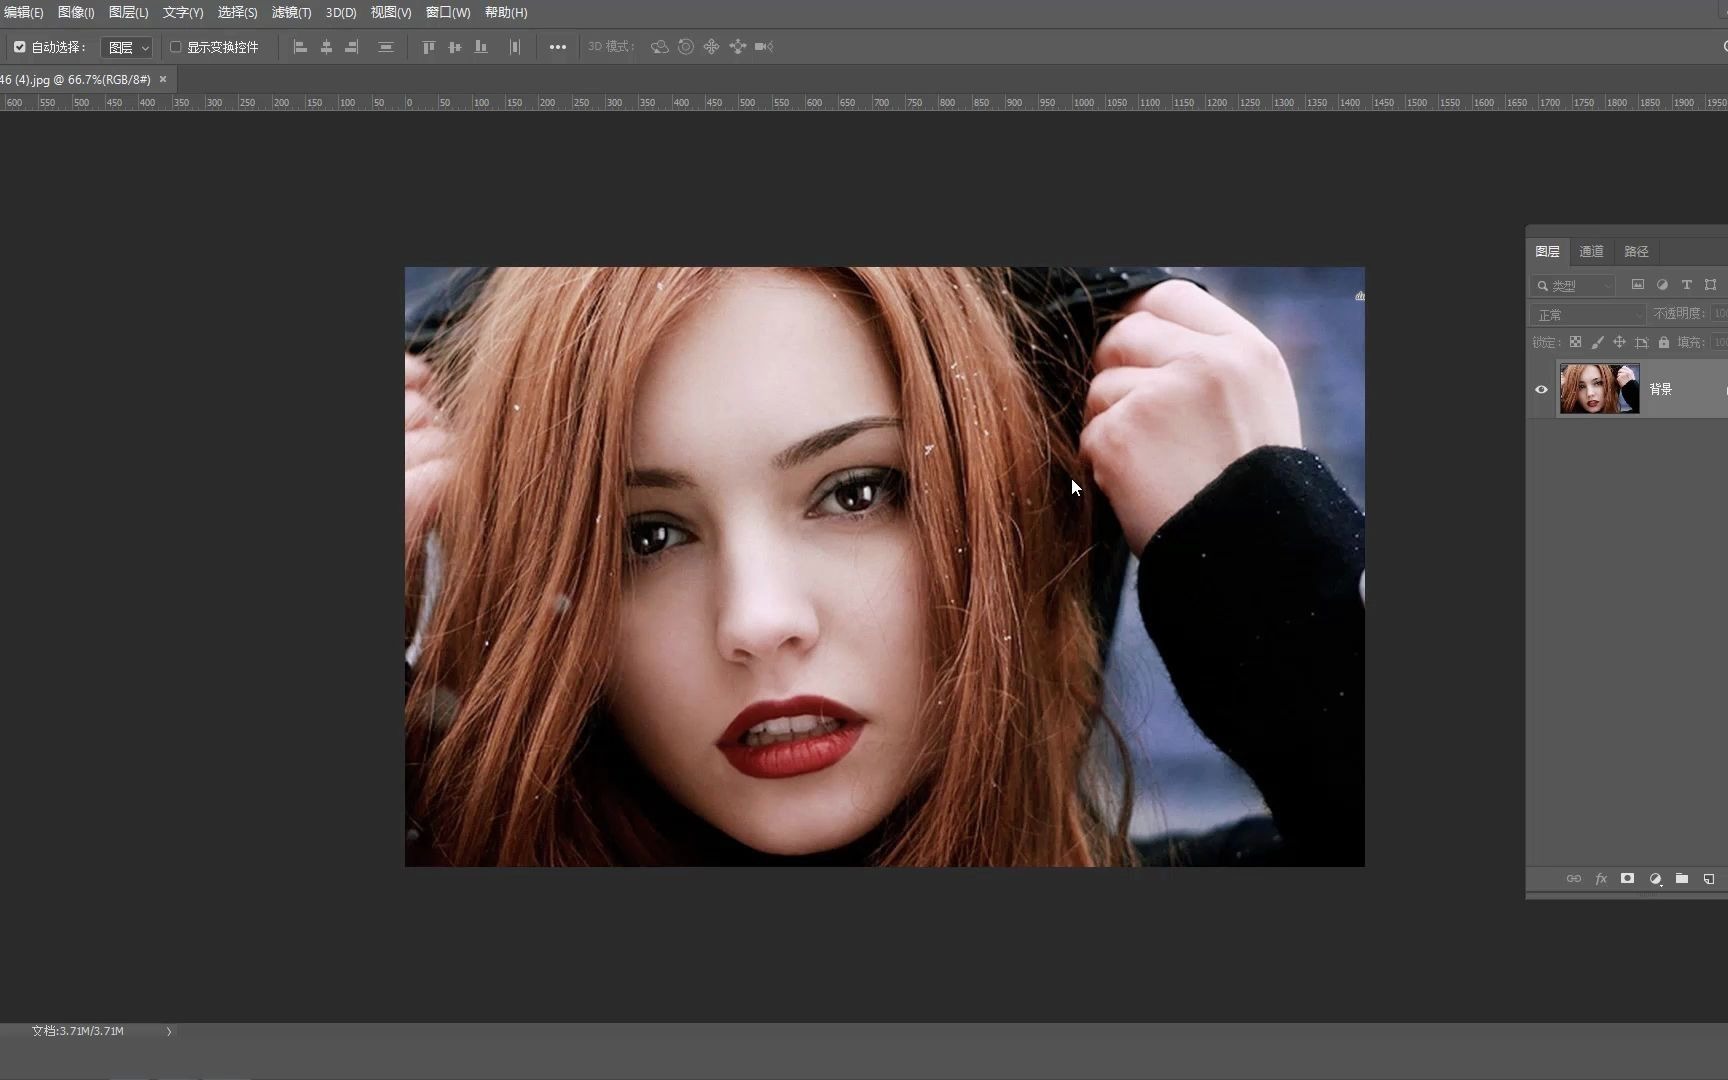Open the 图层 auto-select dropdown
This screenshot has width=1728, height=1080.
[x=127, y=46]
